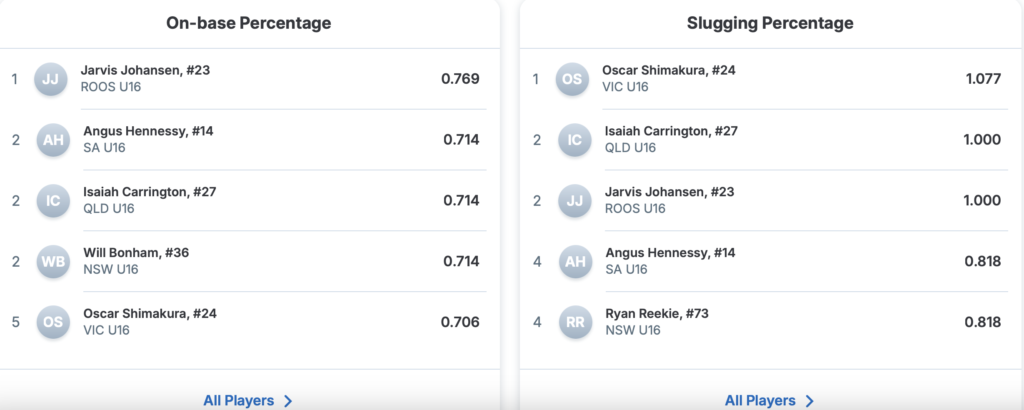
Task: Click Jarvis Johansen's JJ avatar in On-base Percentage
Action: [51, 79]
